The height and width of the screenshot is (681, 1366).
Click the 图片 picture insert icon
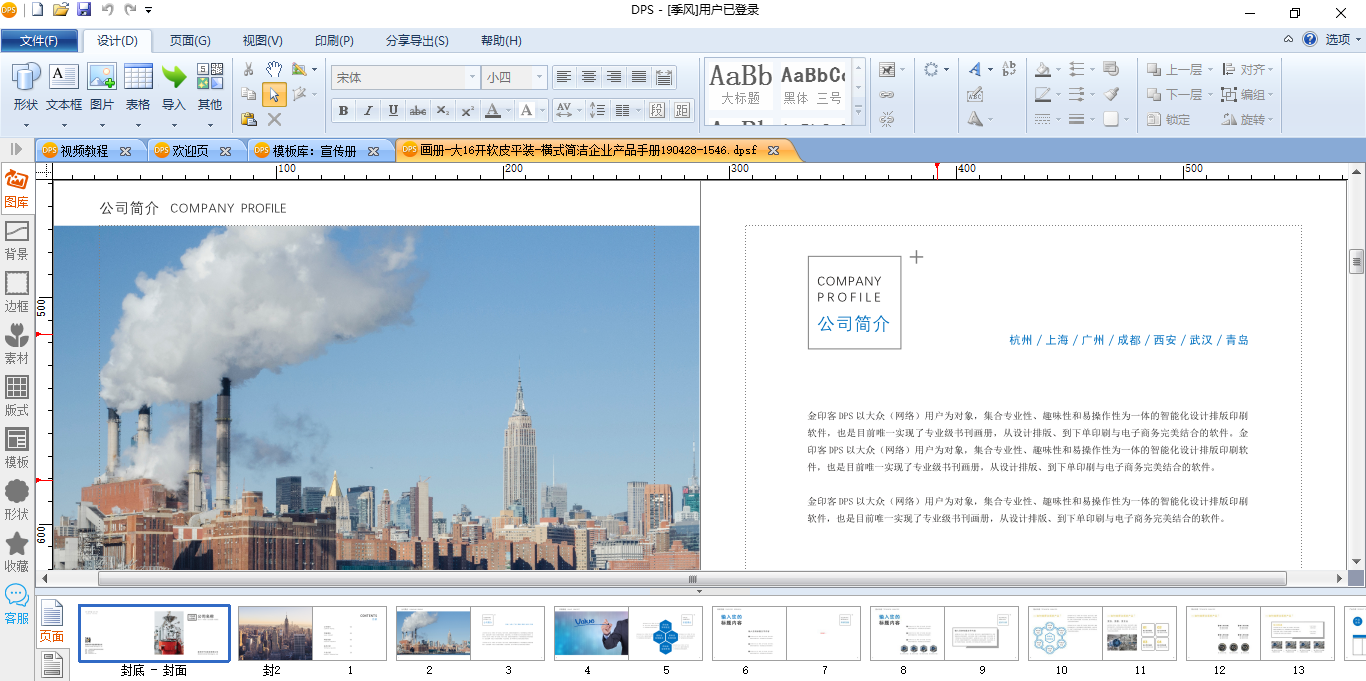coord(102,77)
